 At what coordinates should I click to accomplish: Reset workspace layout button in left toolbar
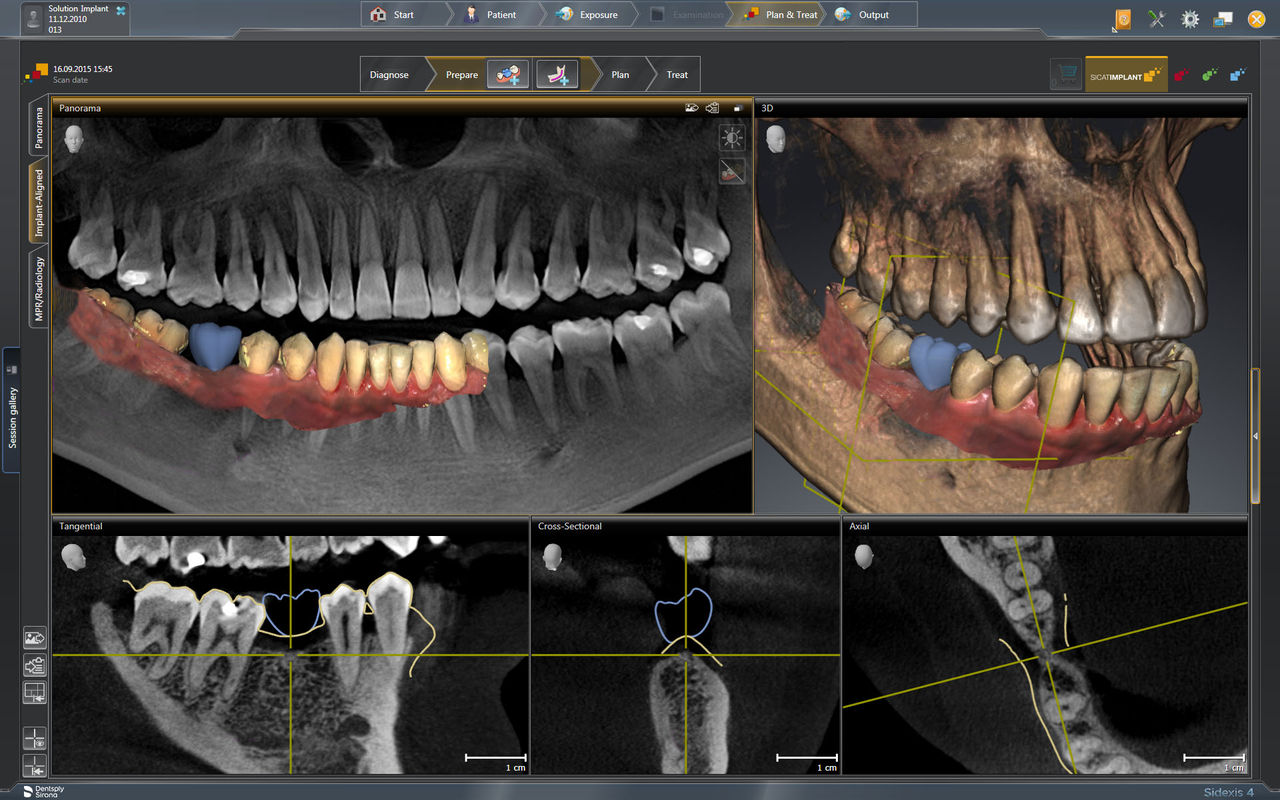click(x=35, y=692)
